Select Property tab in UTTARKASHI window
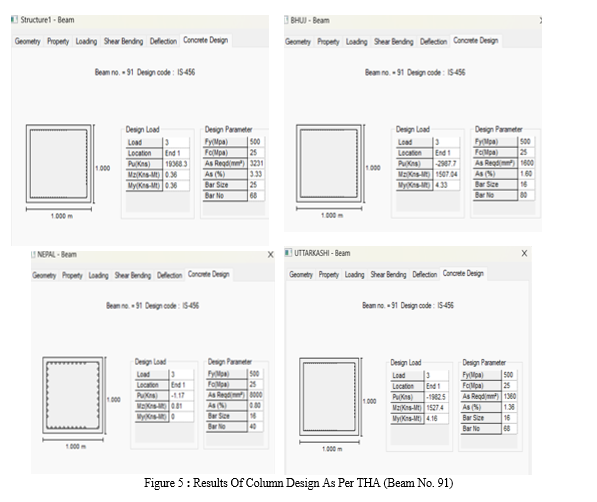 329,274
